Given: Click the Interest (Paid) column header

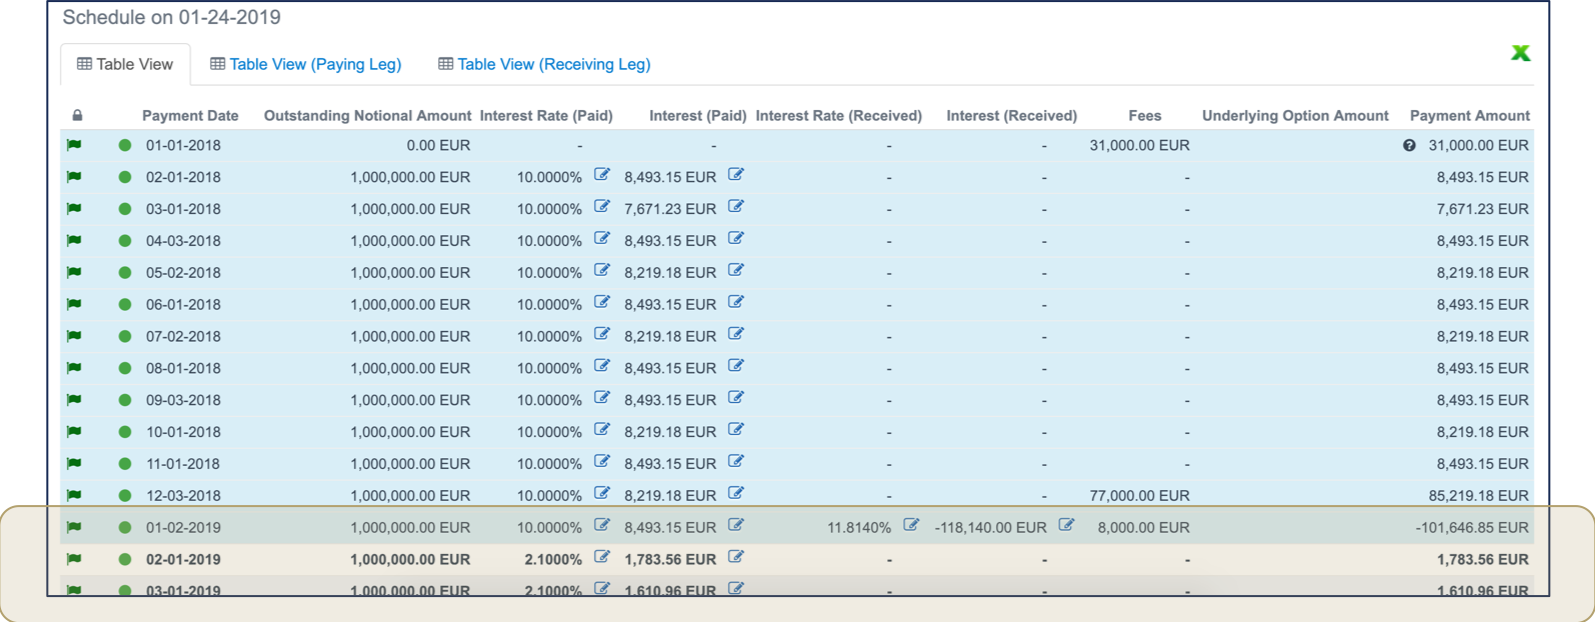Looking at the screenshot, I should click(698, 116).
